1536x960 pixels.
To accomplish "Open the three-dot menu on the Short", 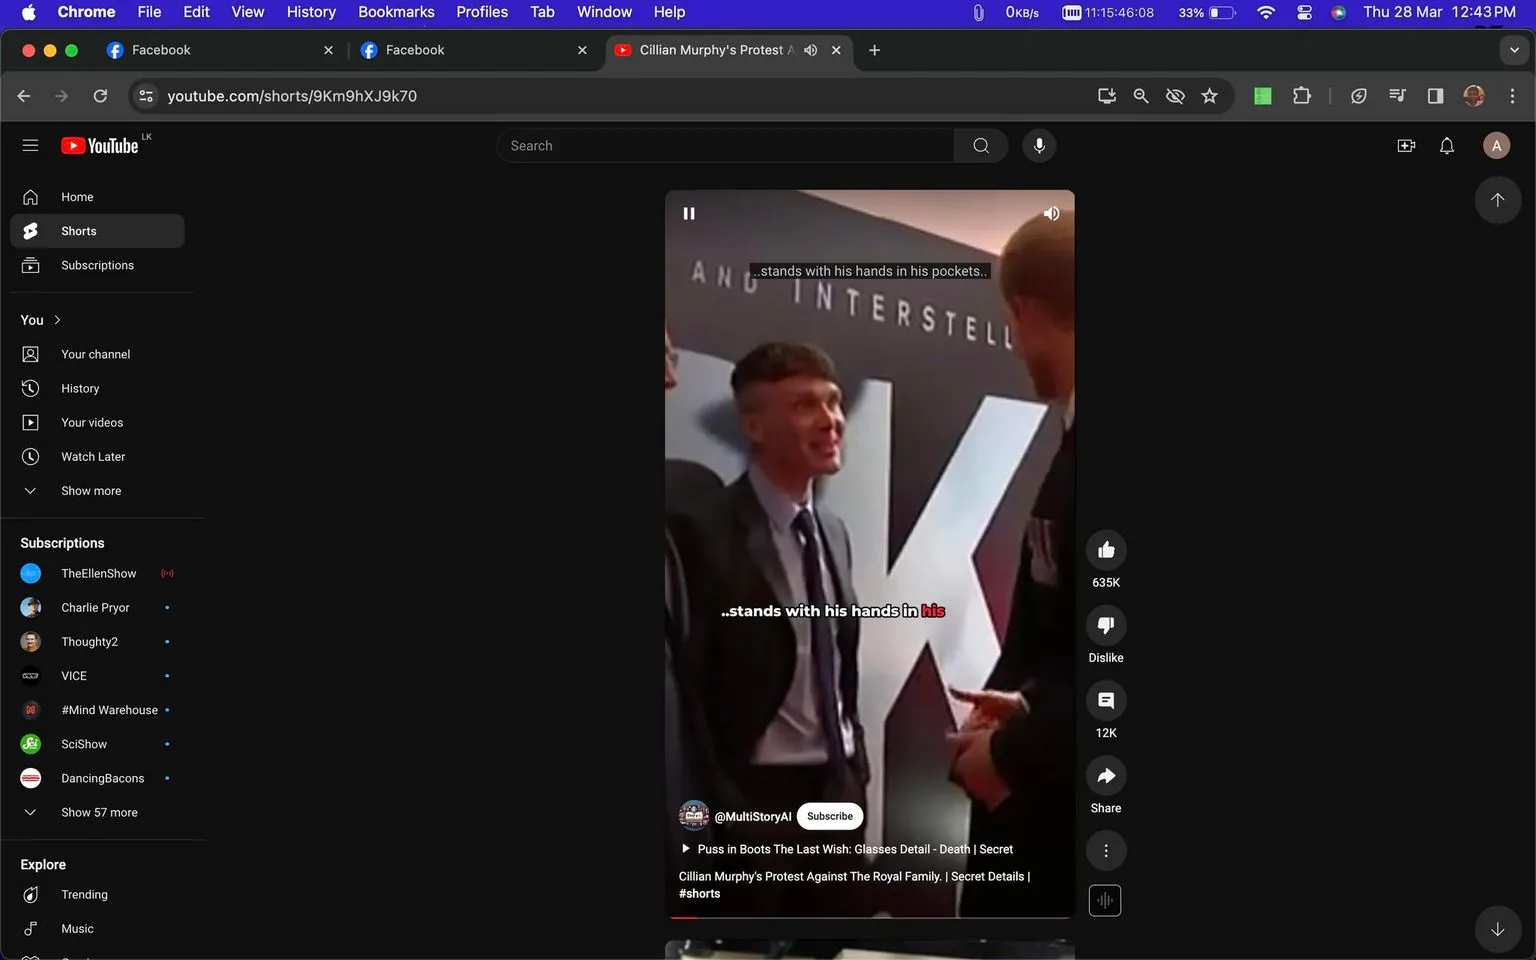I will [1105, 850].
